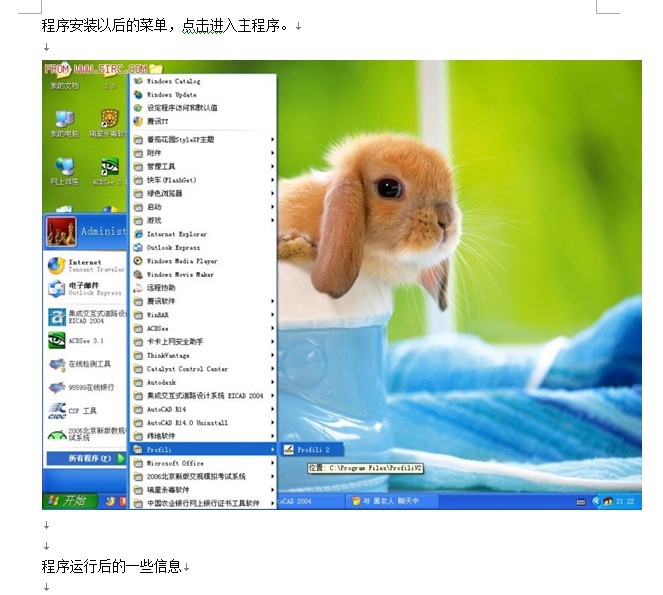Open 在线检测工具 in the start menu
The width and height of the screenshot is (663, 595).
click(85, 364)
